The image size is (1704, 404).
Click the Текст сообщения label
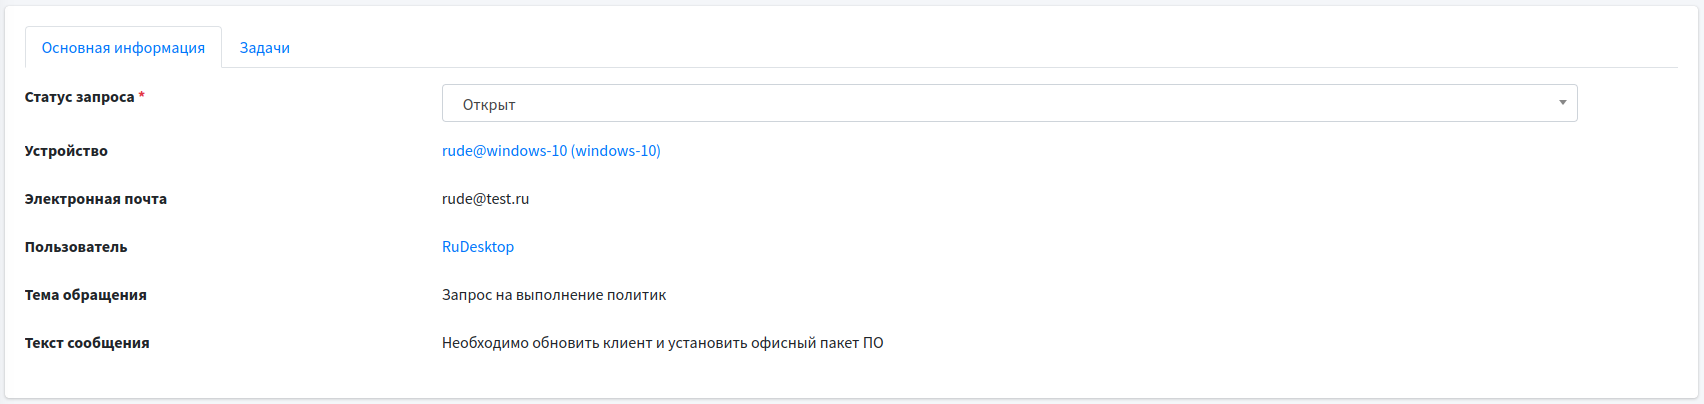(x=87, y=343)
